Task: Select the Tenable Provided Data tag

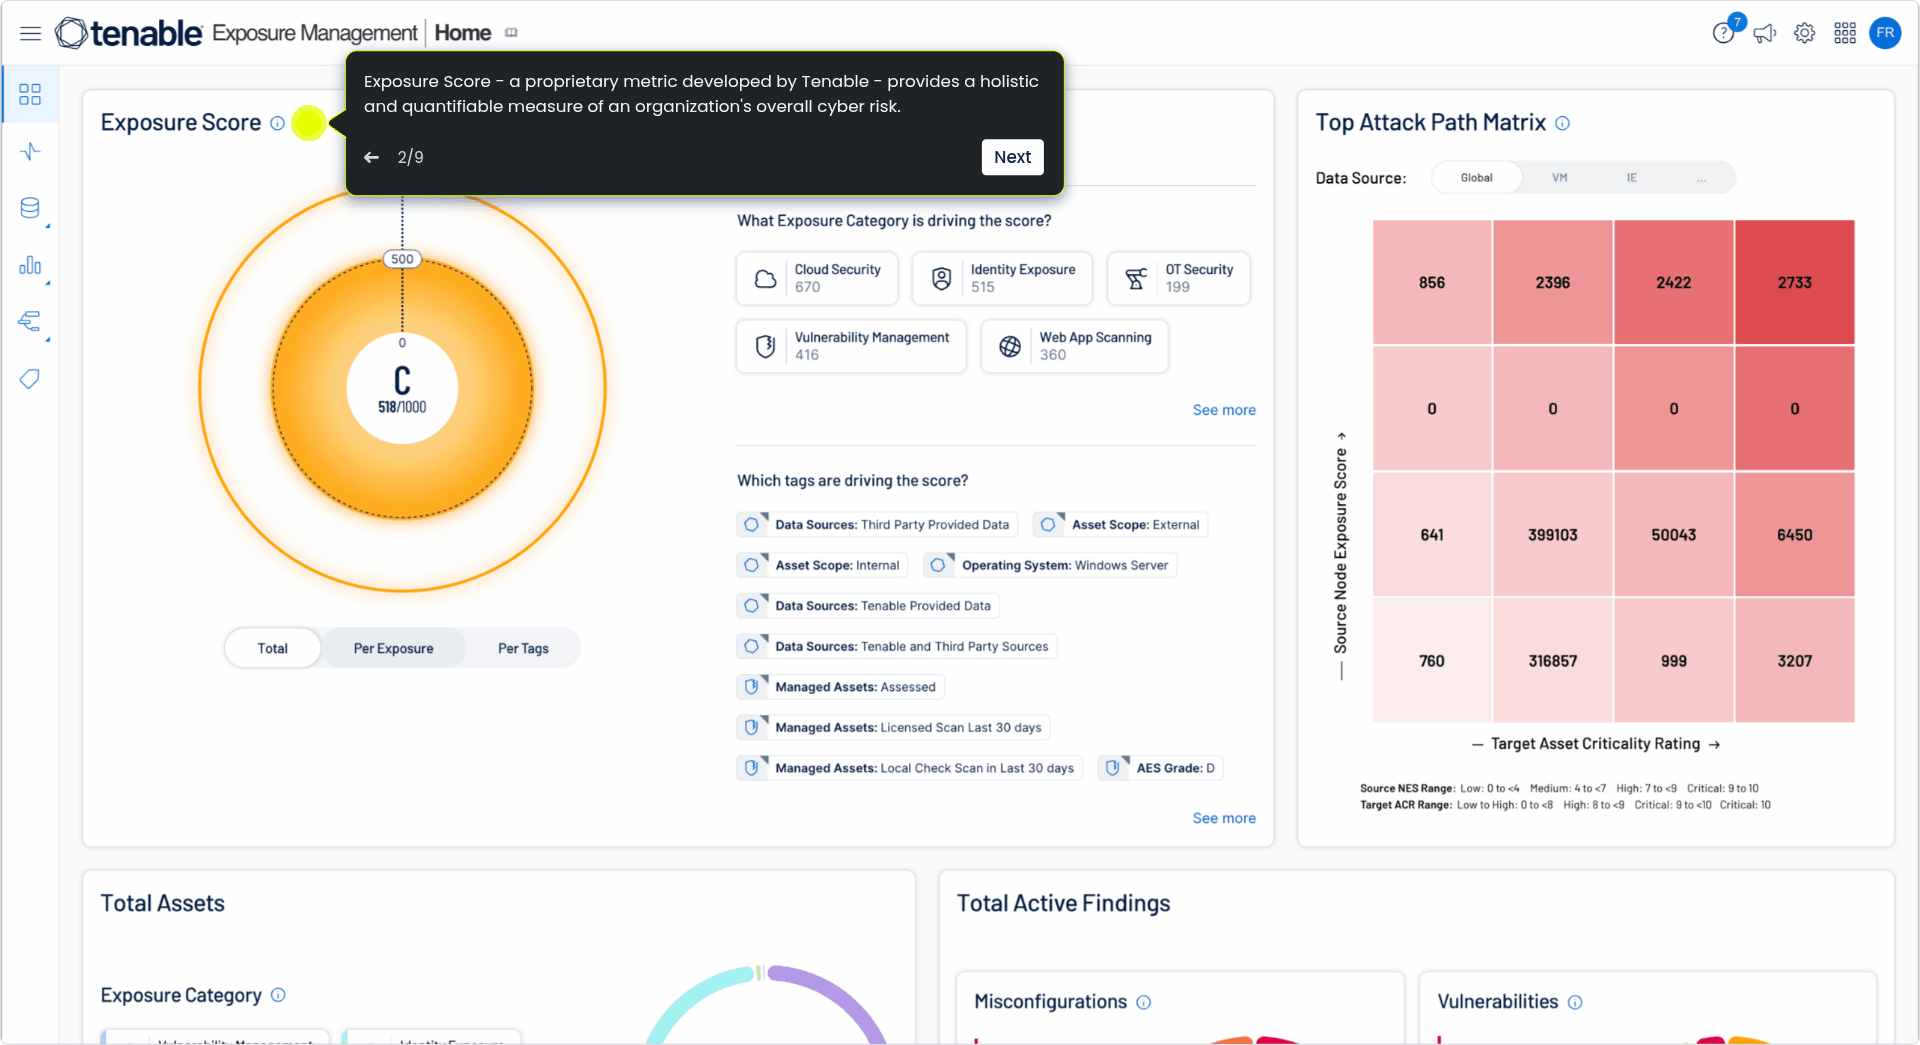Action: click(868, 606)
